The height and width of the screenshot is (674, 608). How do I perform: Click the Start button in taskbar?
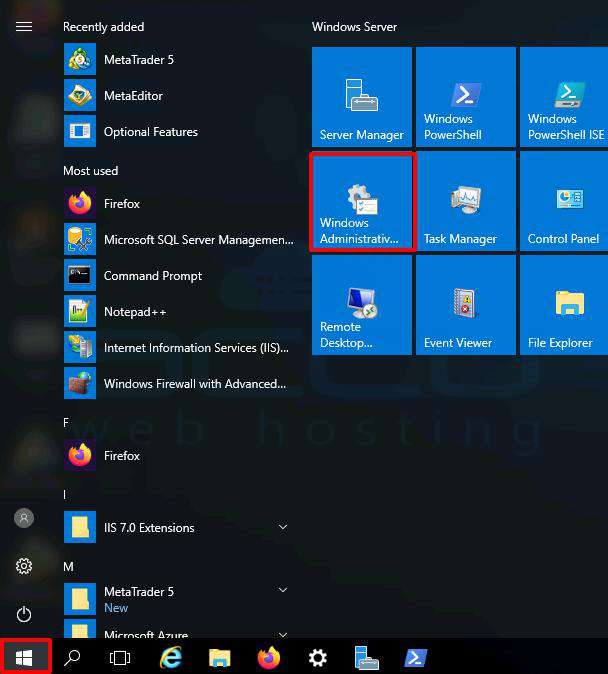tap(24, 657)
